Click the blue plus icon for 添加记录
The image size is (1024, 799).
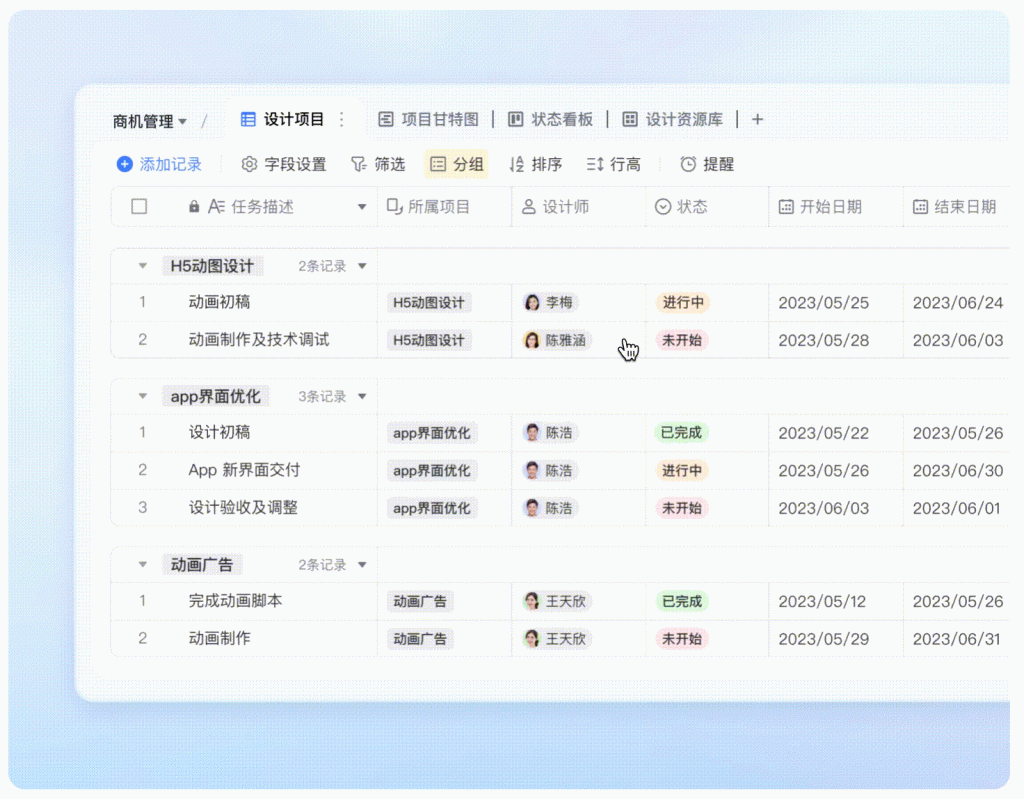(x=124, y=164)
